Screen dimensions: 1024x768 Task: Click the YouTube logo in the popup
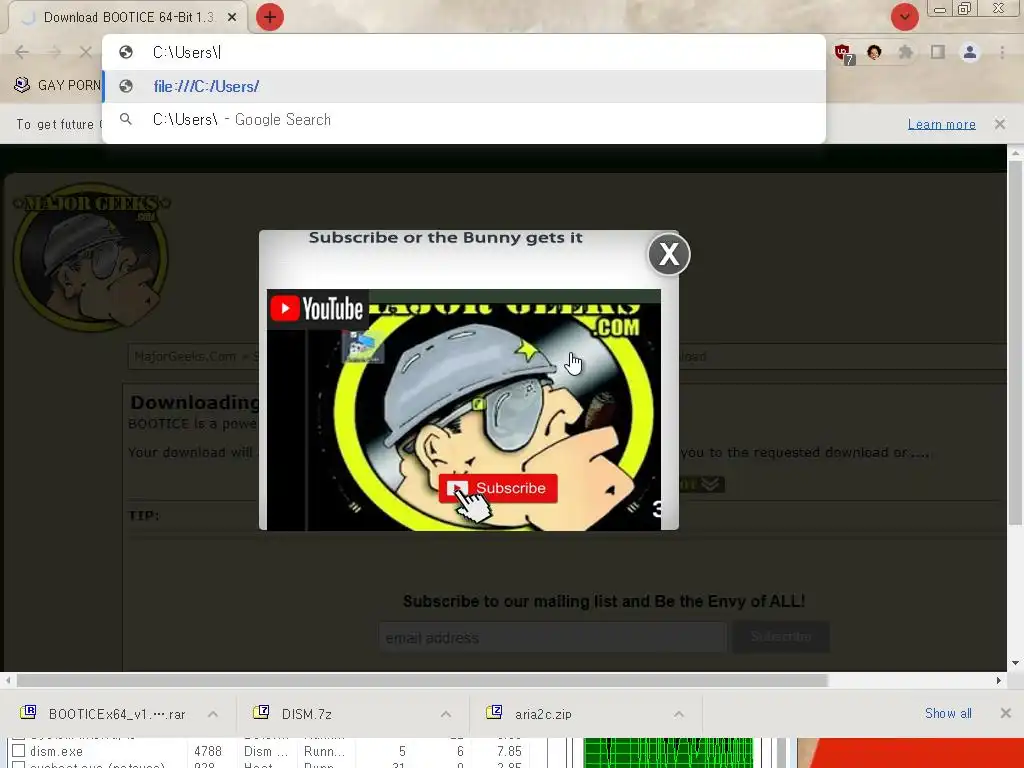[317, 309]
